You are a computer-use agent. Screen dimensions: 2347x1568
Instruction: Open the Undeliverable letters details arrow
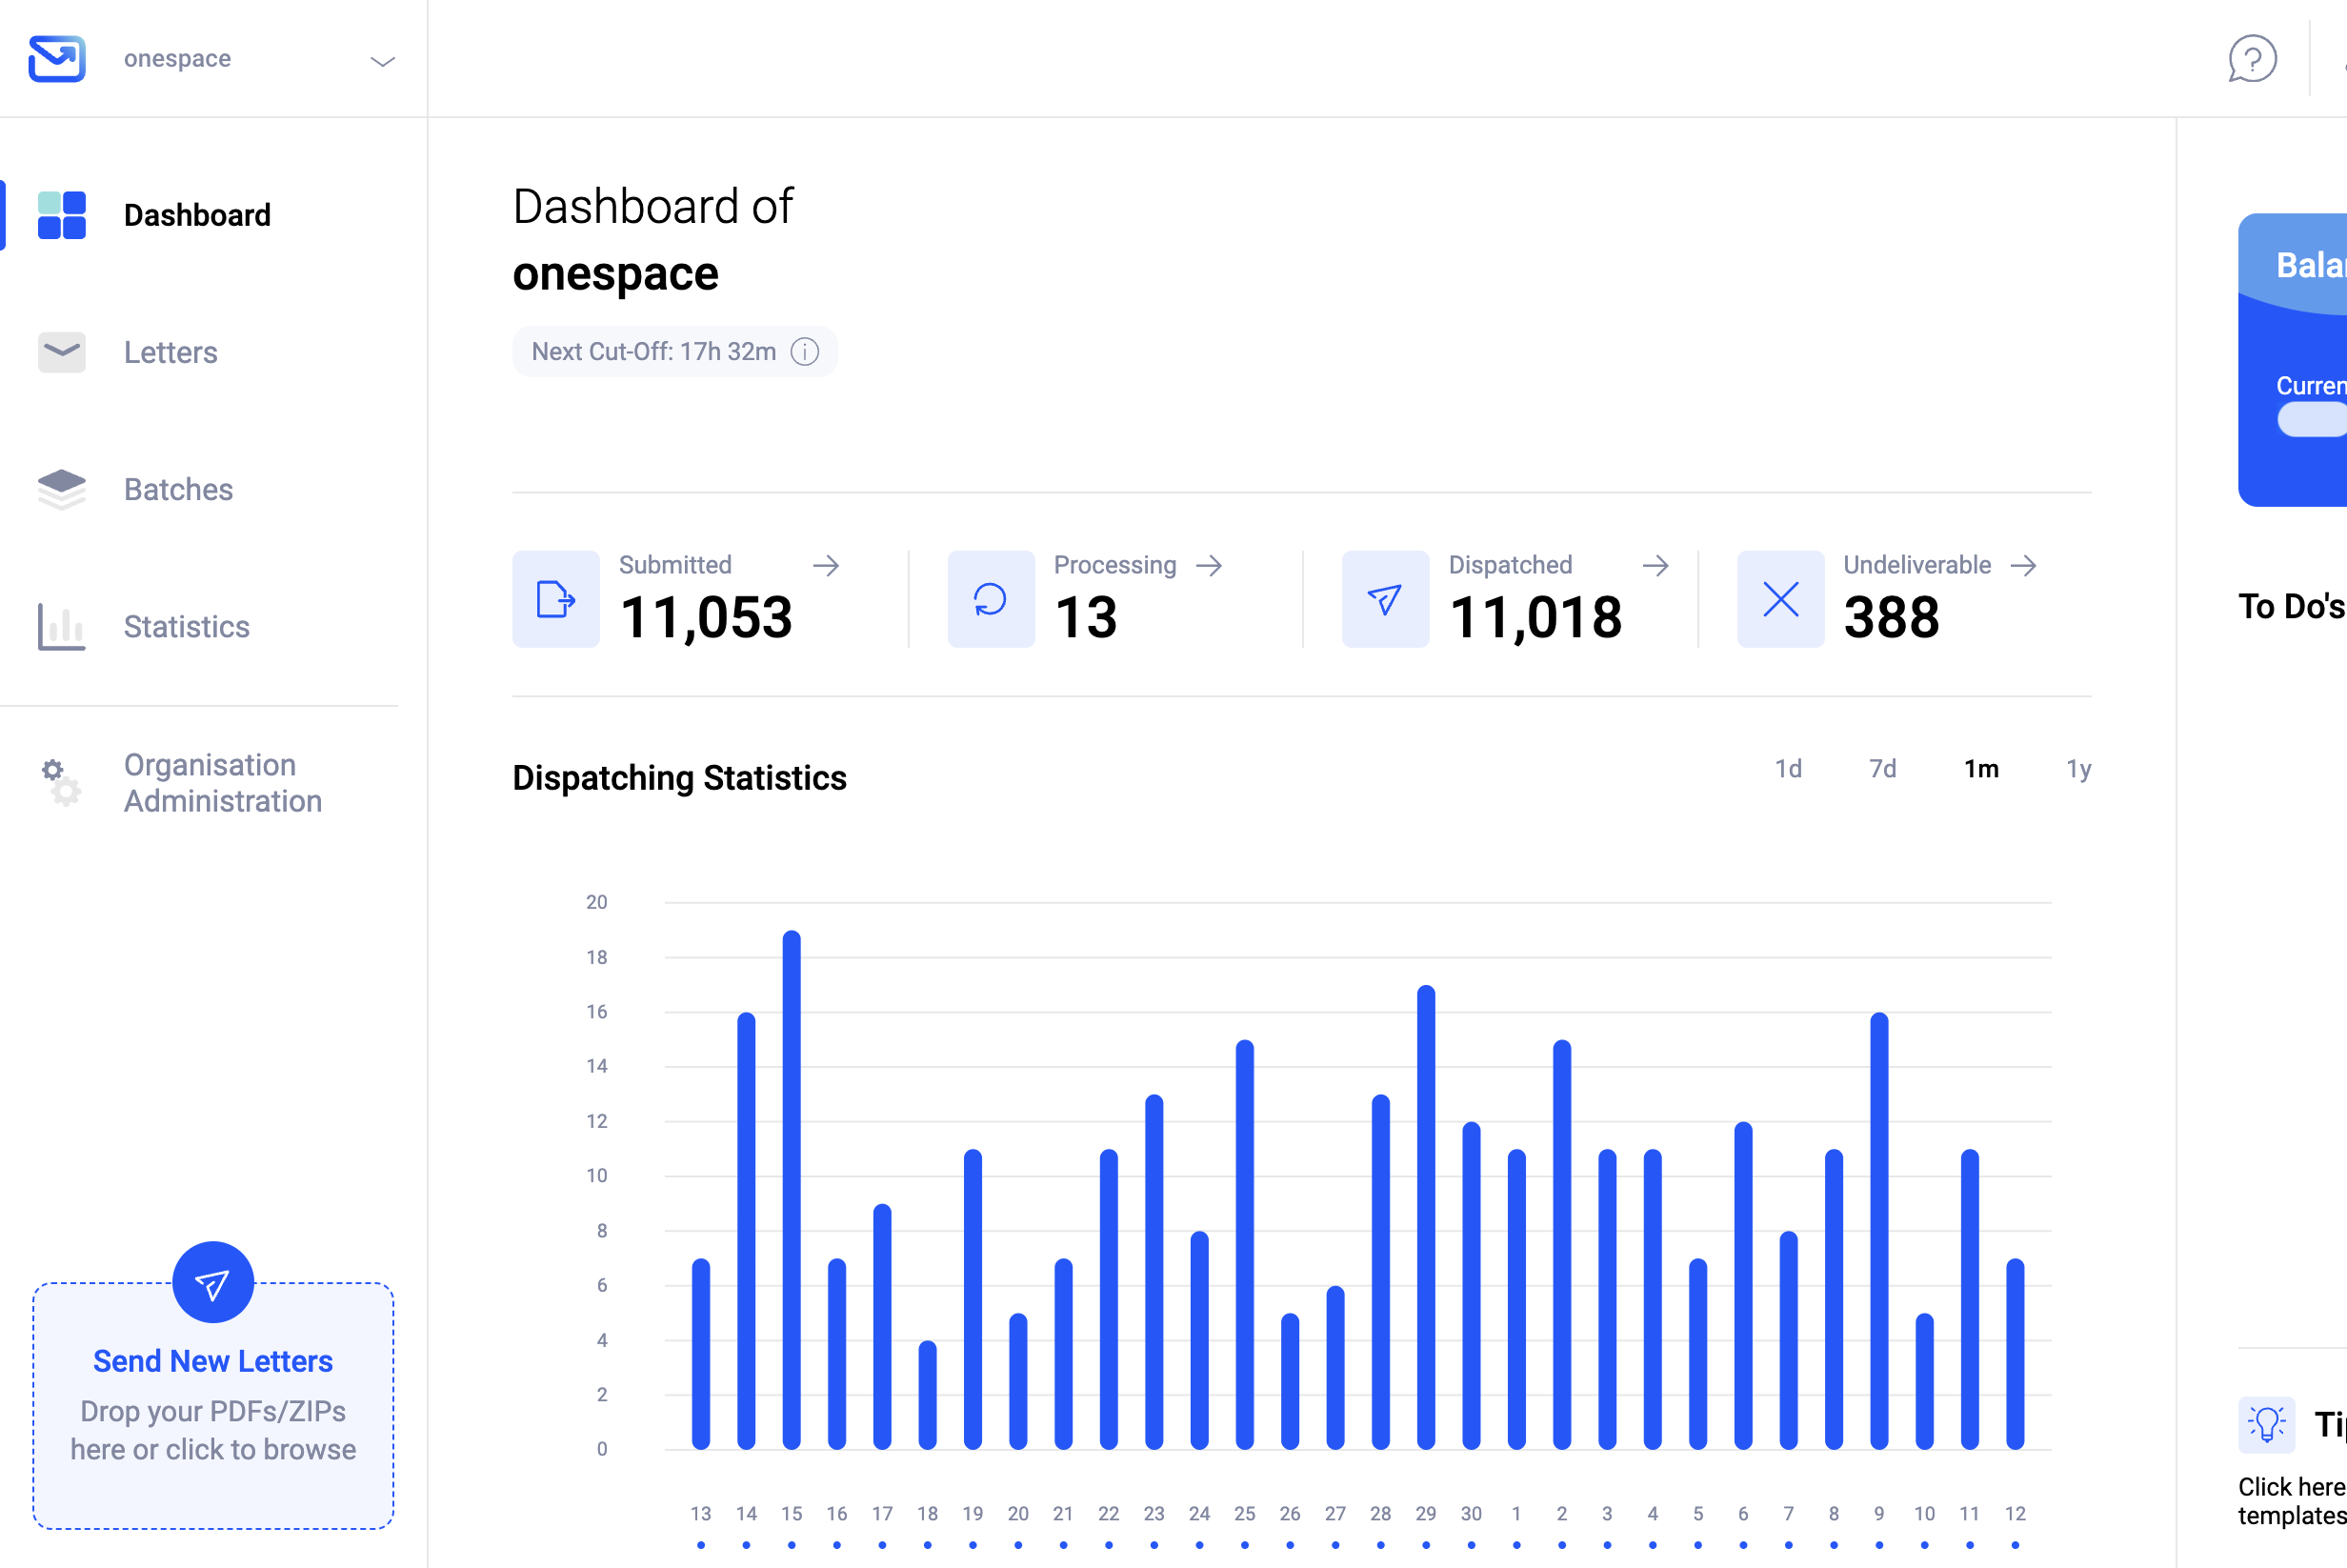click(2026, 565)
